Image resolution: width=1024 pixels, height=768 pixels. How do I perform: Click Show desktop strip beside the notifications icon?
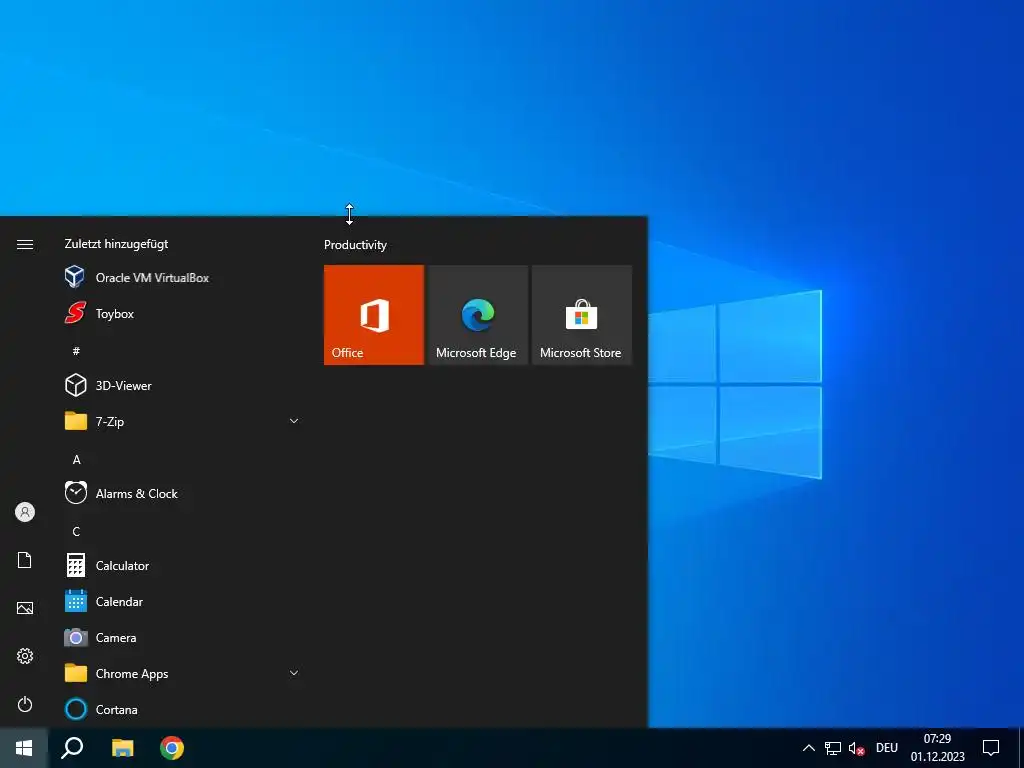(x=1020, y=748)
